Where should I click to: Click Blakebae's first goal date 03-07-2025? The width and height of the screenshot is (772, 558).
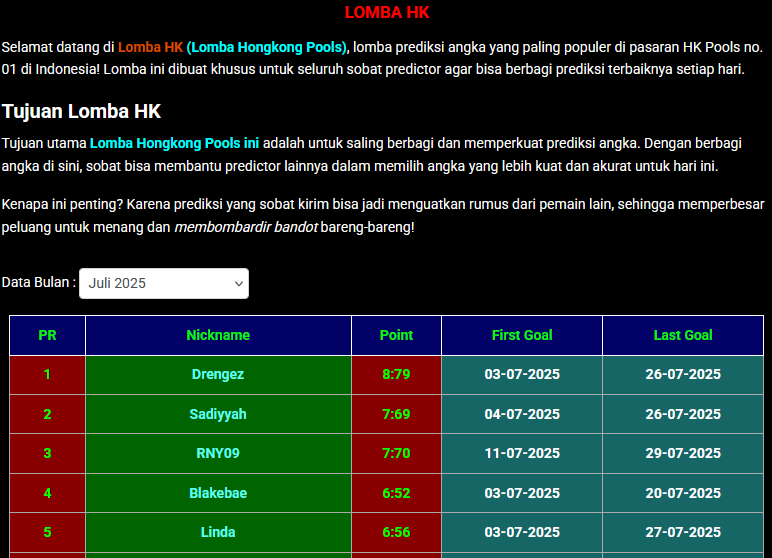point(522,493)
